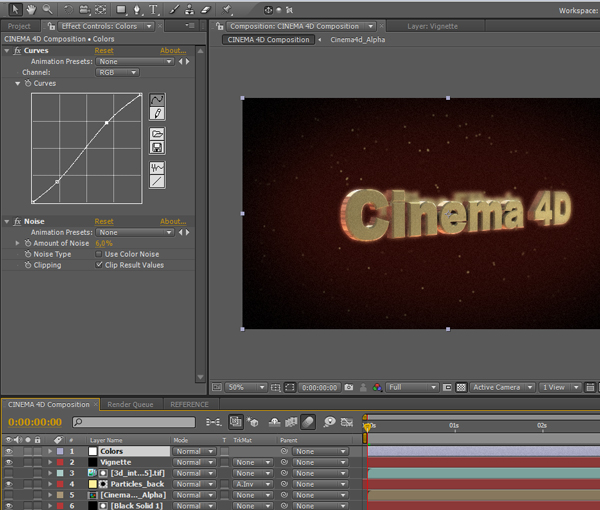Show the 3d_int tif layer
Viewport: 600px width, 510px height.
point(8,473)
